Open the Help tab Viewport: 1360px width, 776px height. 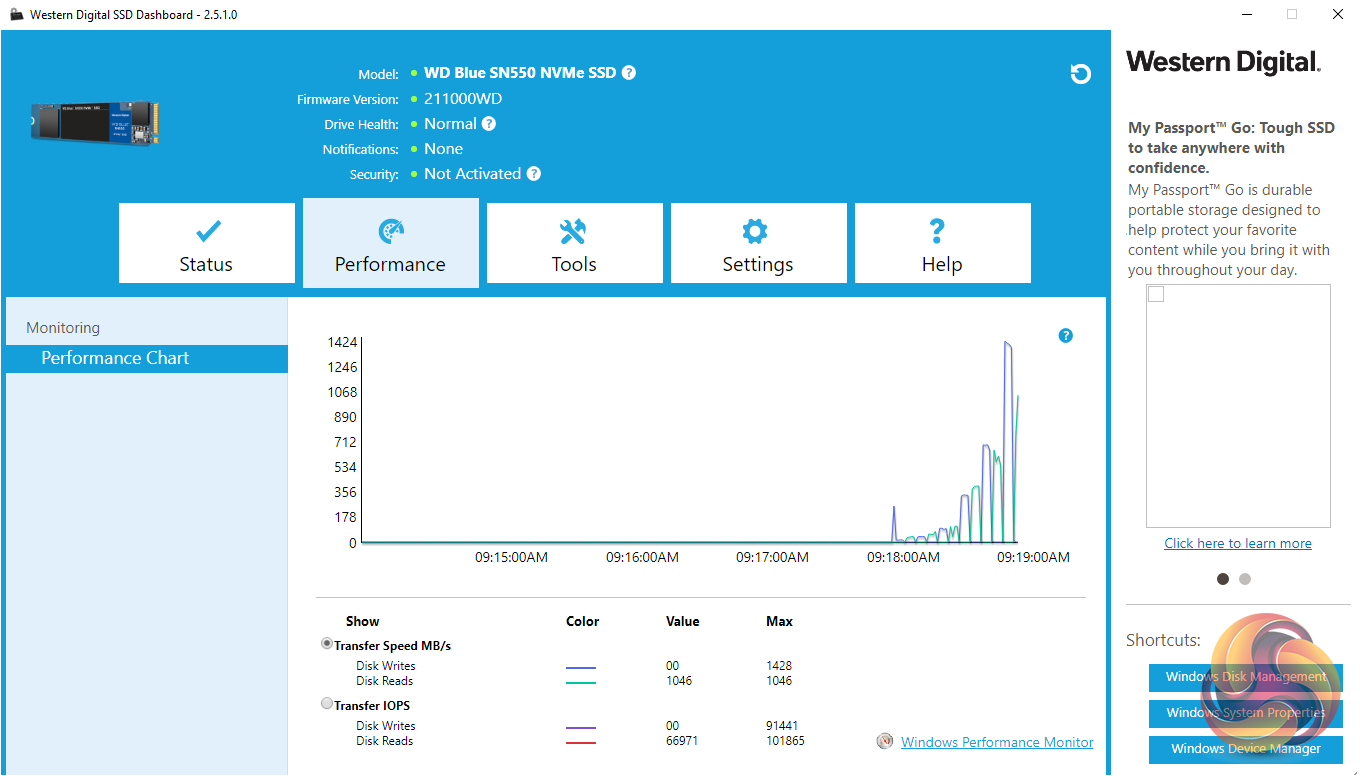tap(942, 244)
